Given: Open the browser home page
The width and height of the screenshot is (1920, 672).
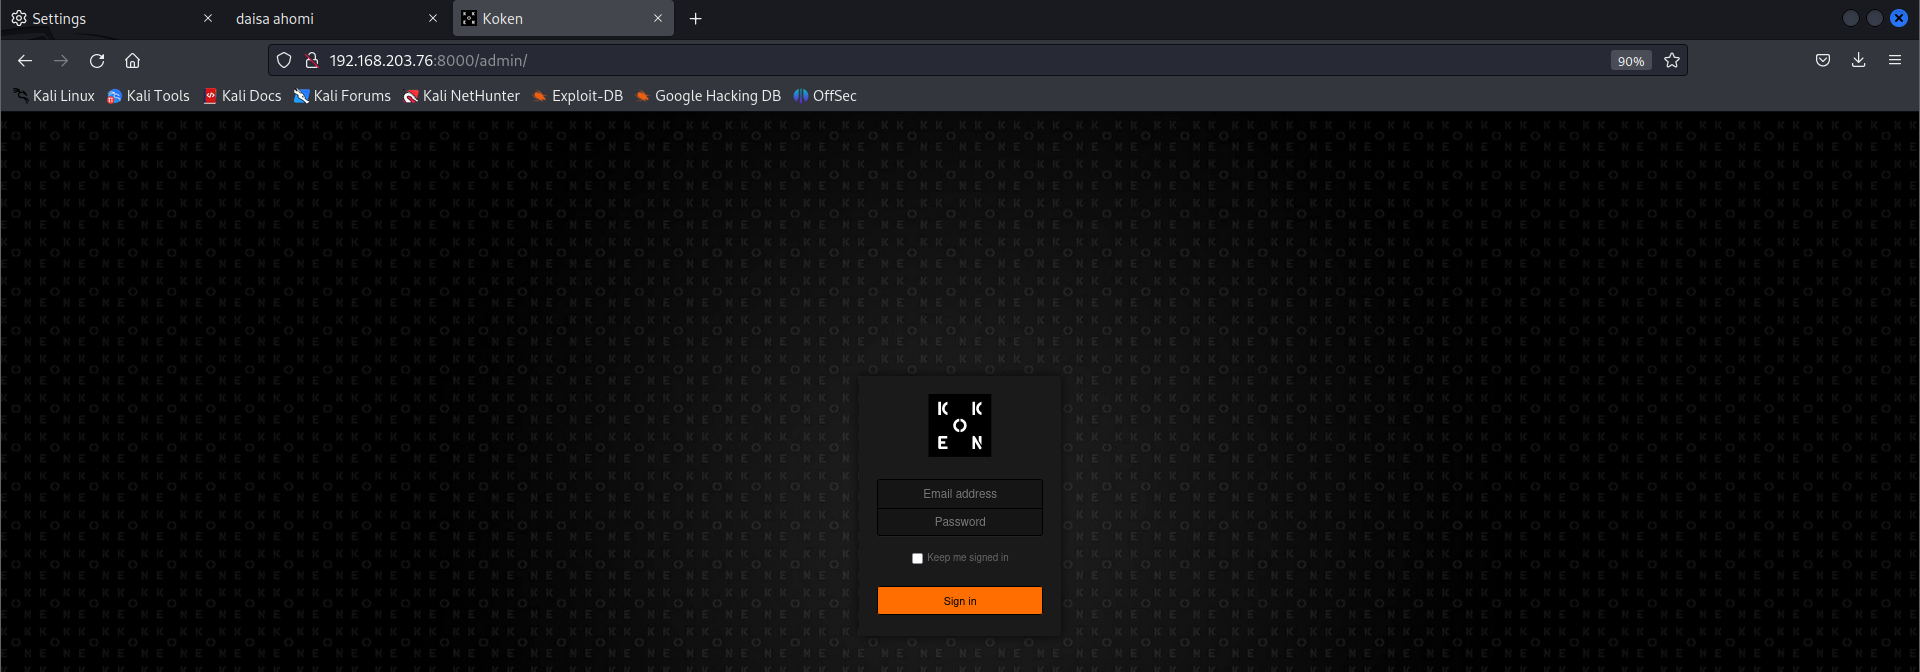Looking at the screenshot, I should 132,61.
